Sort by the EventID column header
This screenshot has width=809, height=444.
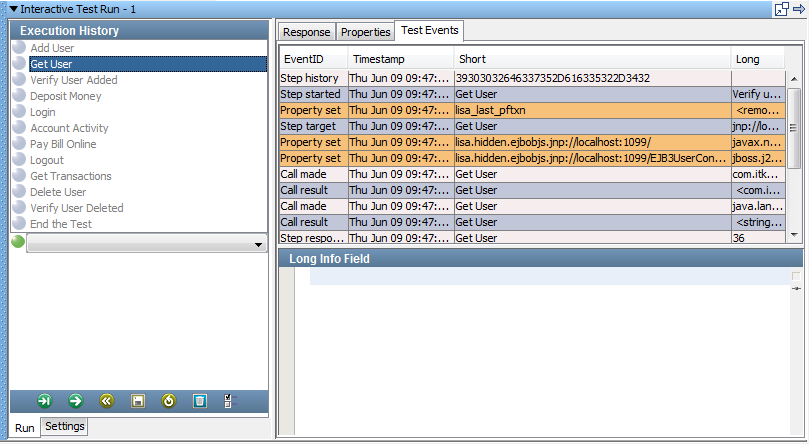[314, 59]
